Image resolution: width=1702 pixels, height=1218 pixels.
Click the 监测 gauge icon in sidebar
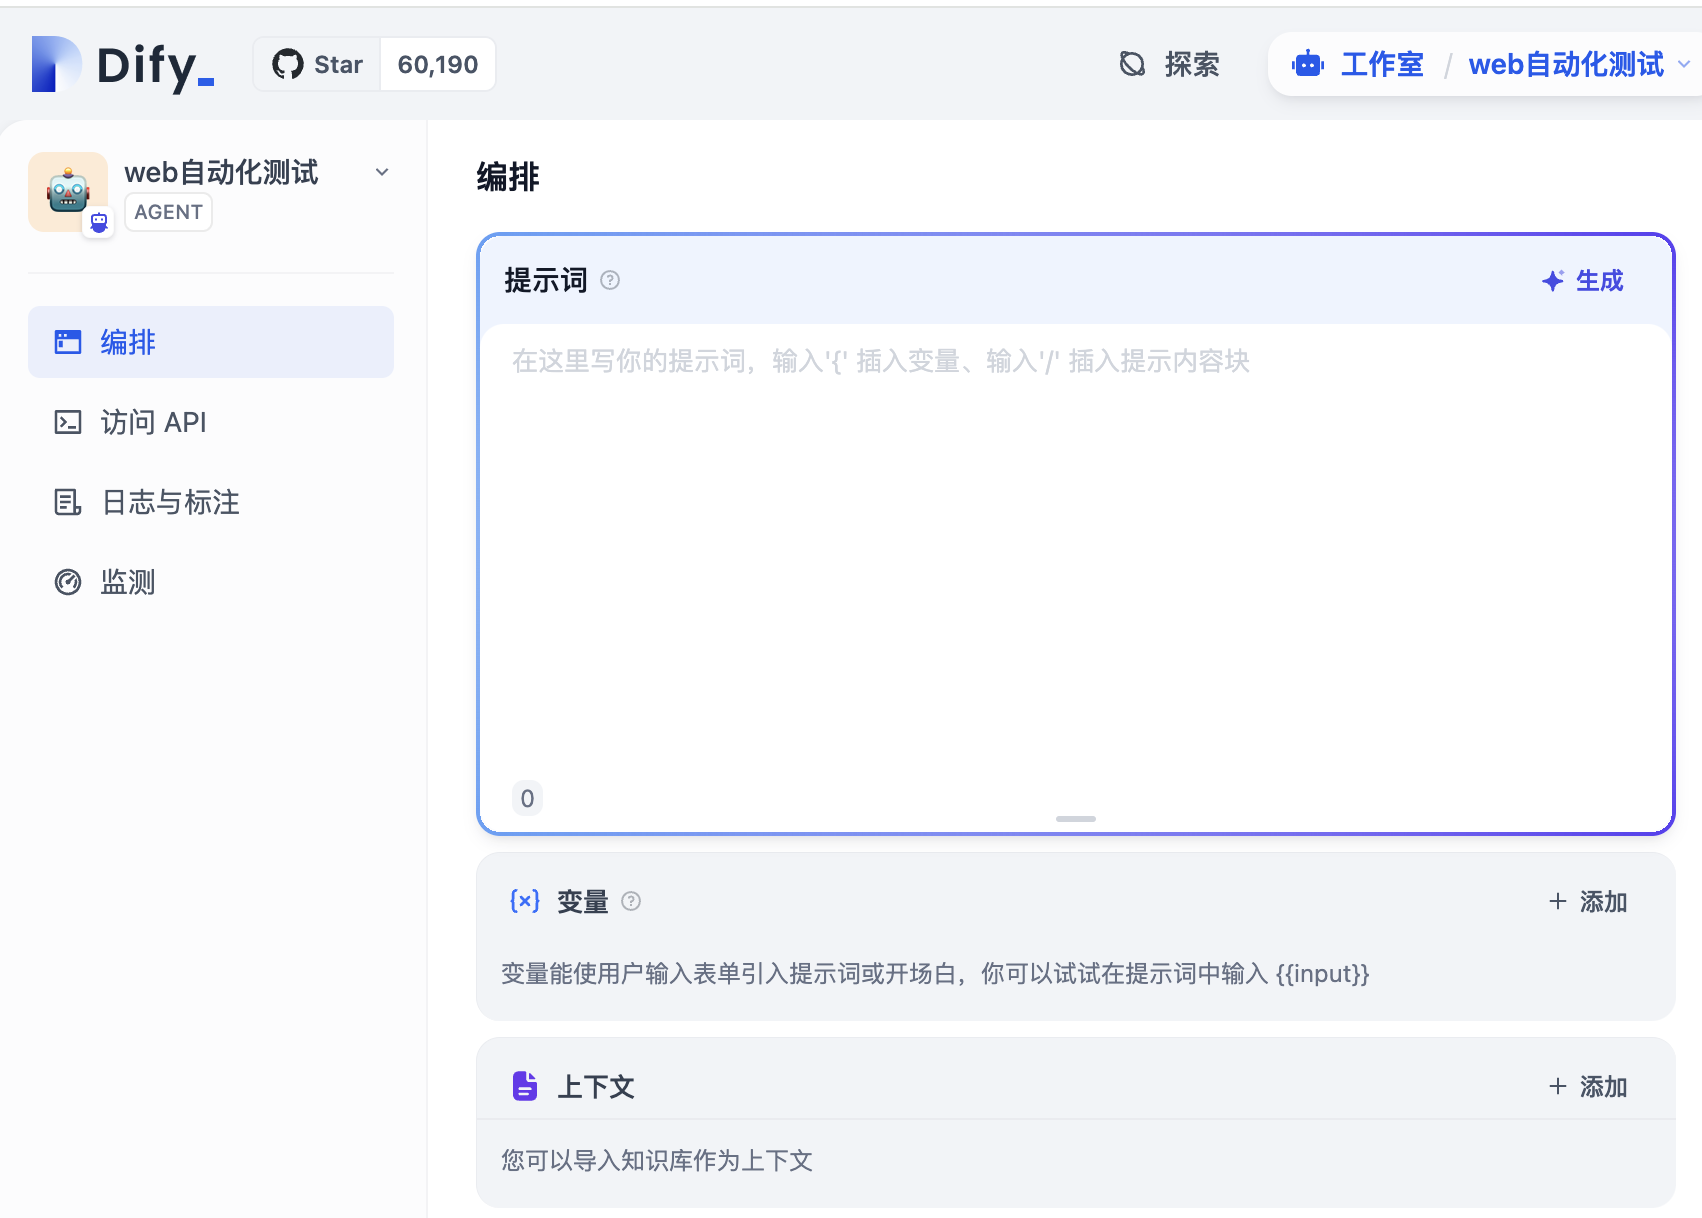tap(68, 582)
